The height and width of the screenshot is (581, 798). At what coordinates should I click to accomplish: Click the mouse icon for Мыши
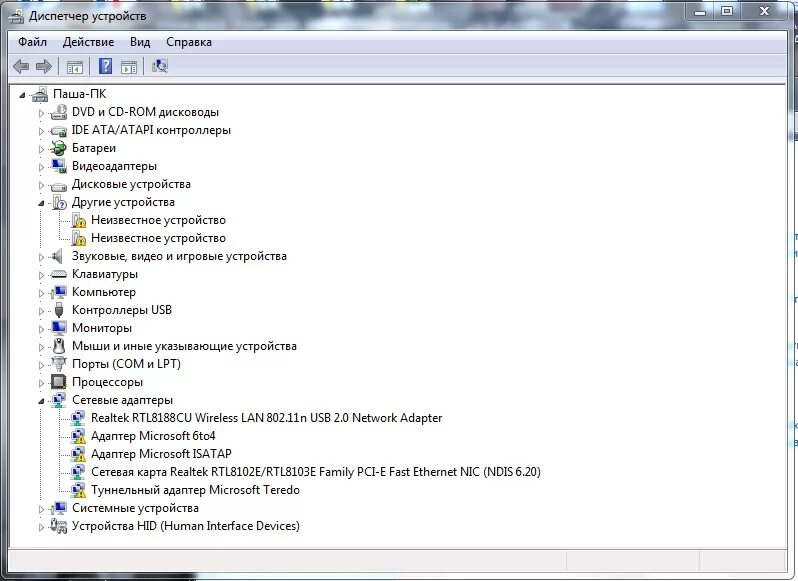[59, 346]
